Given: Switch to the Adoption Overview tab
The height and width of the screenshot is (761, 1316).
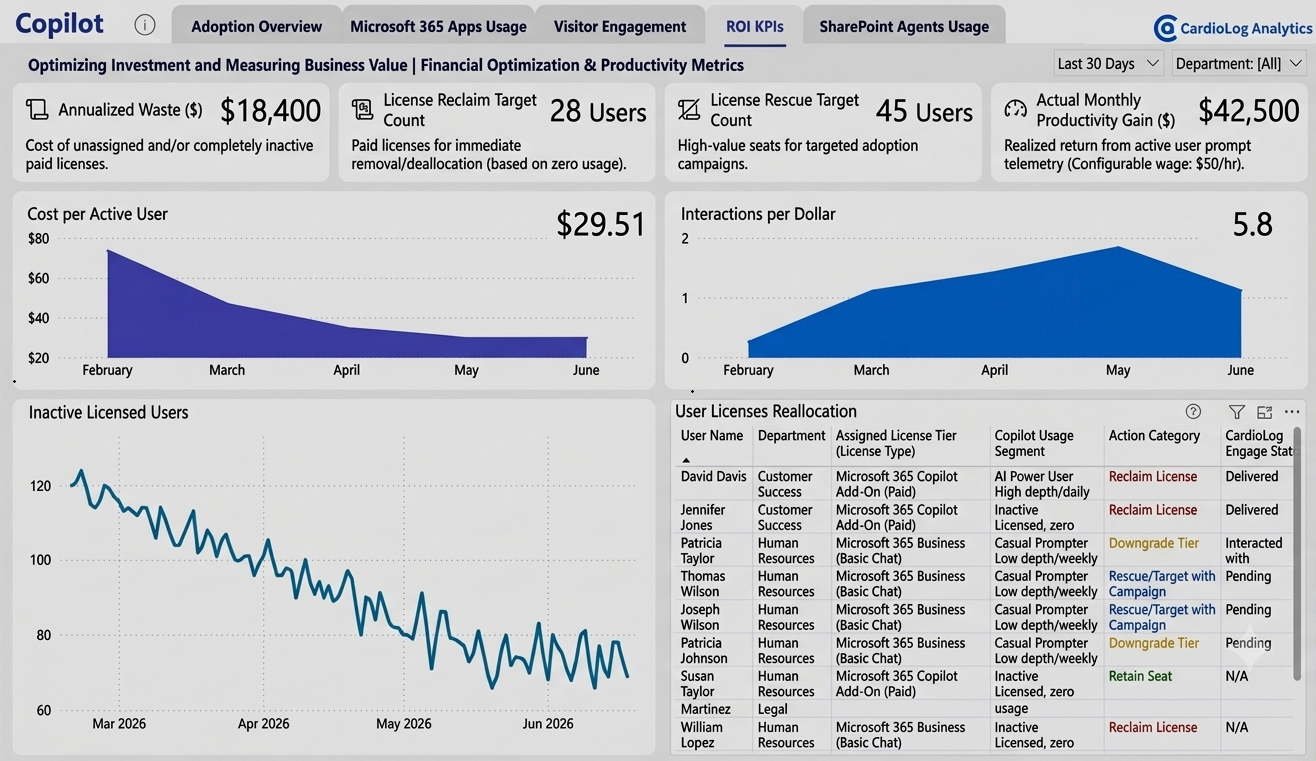Looking at the screenshot, I should tap(257, 26).
